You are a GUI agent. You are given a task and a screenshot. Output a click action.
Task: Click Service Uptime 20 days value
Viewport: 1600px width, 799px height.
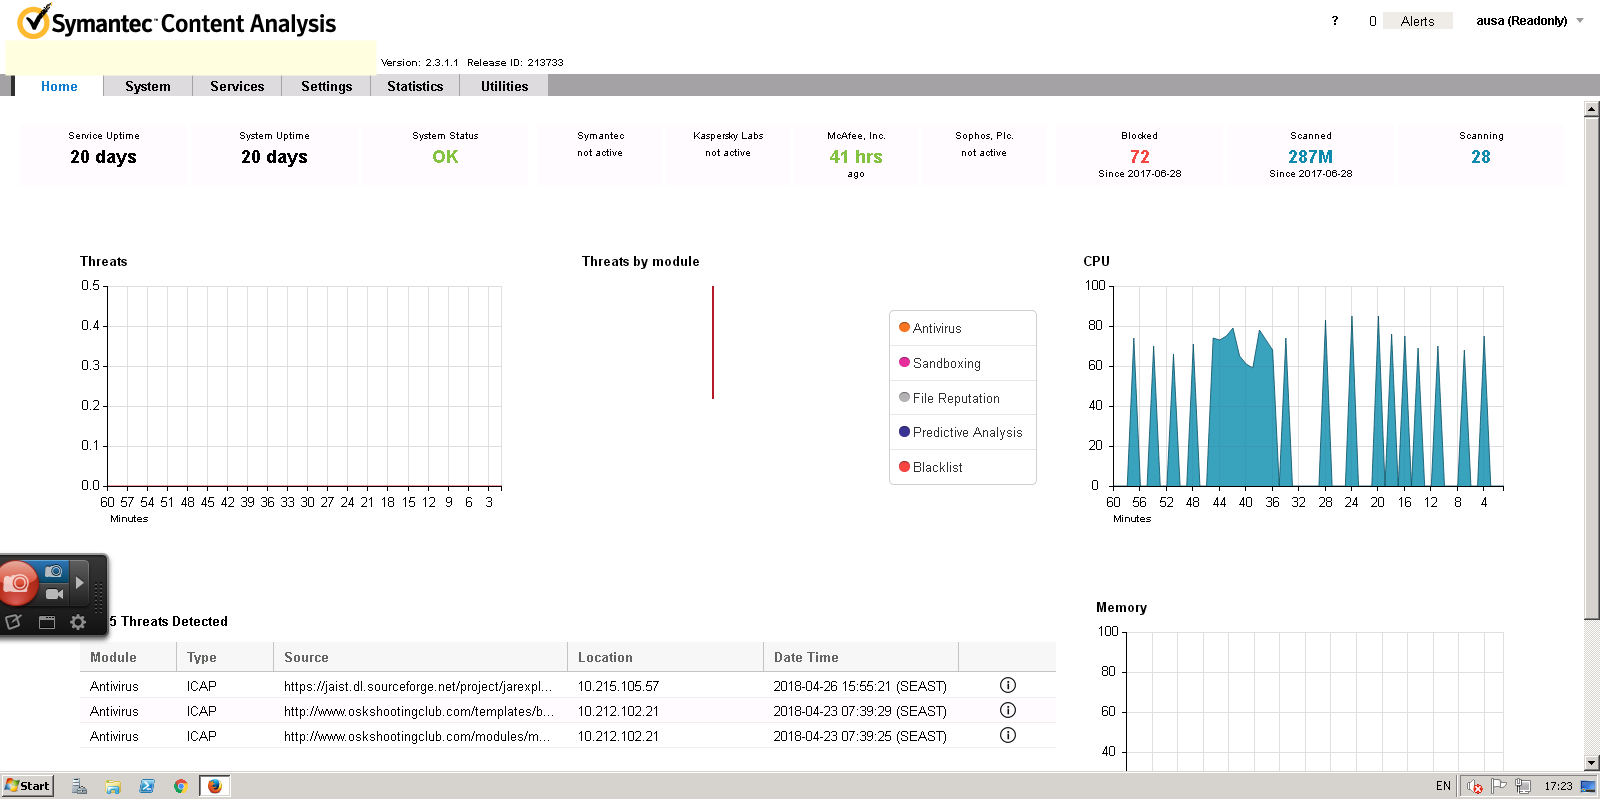[103, 157]
